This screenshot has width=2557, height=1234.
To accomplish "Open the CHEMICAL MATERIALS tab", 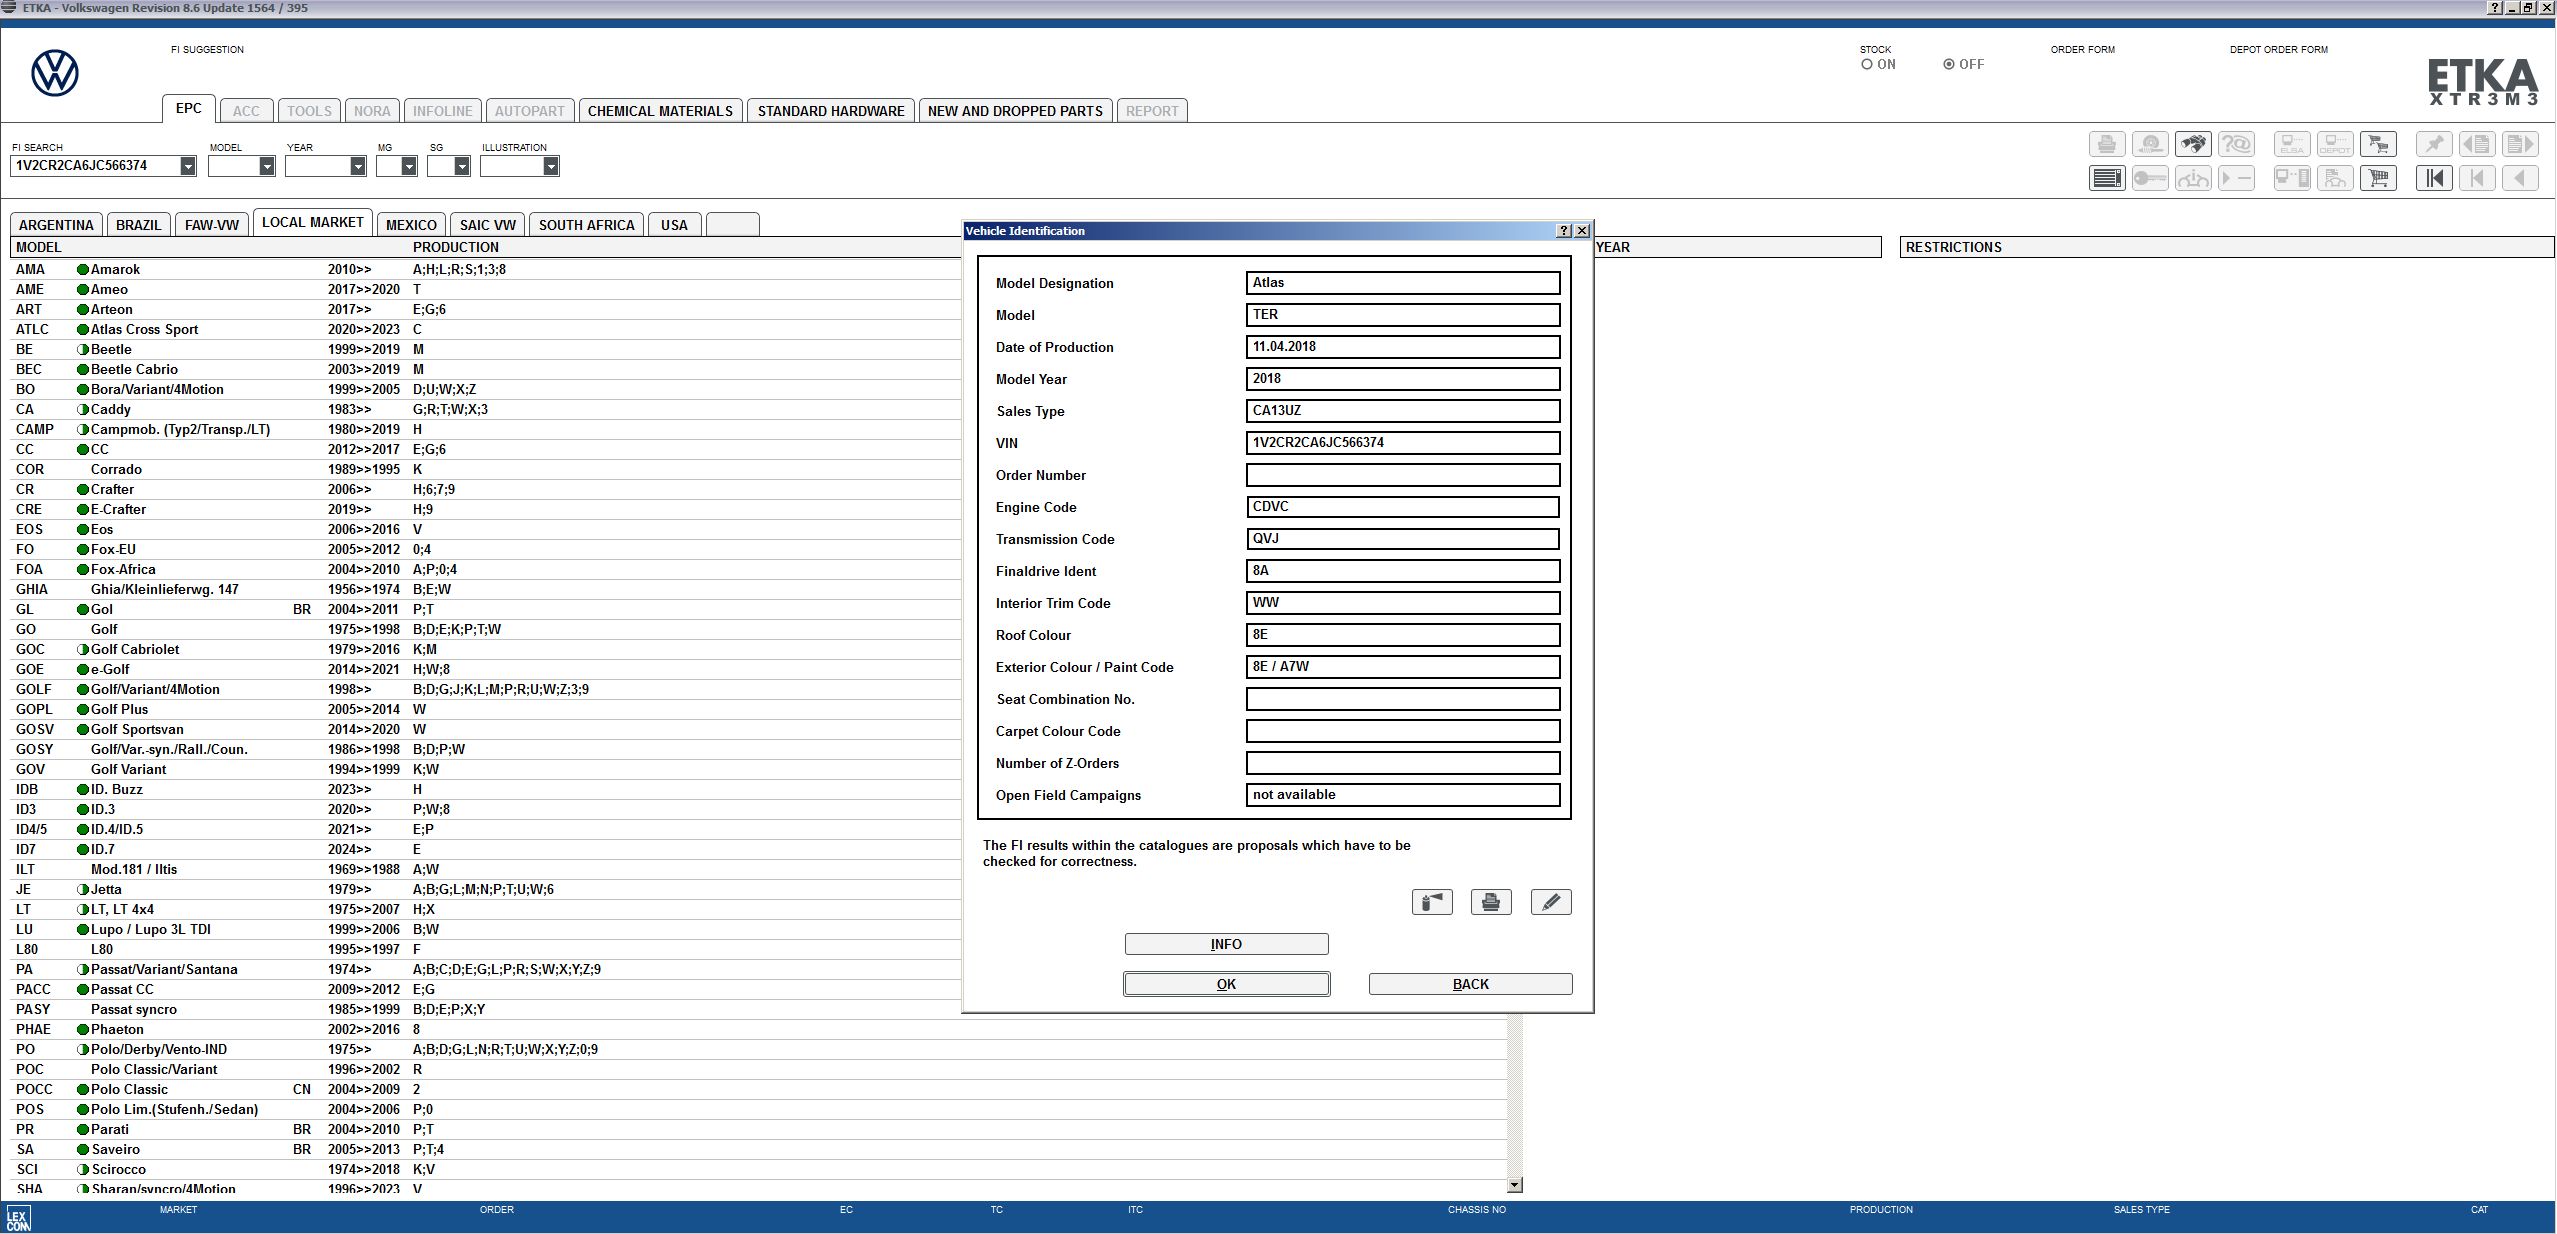I will (660, 110).
